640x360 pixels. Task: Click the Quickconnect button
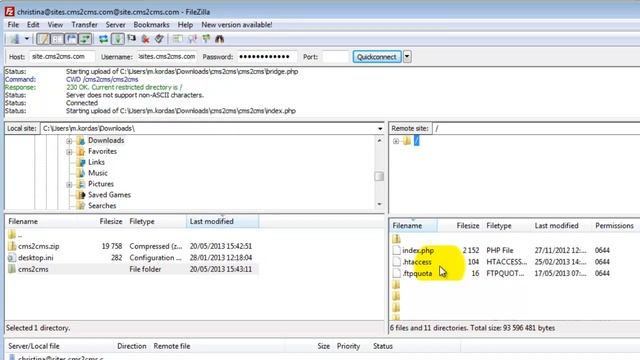377,57
